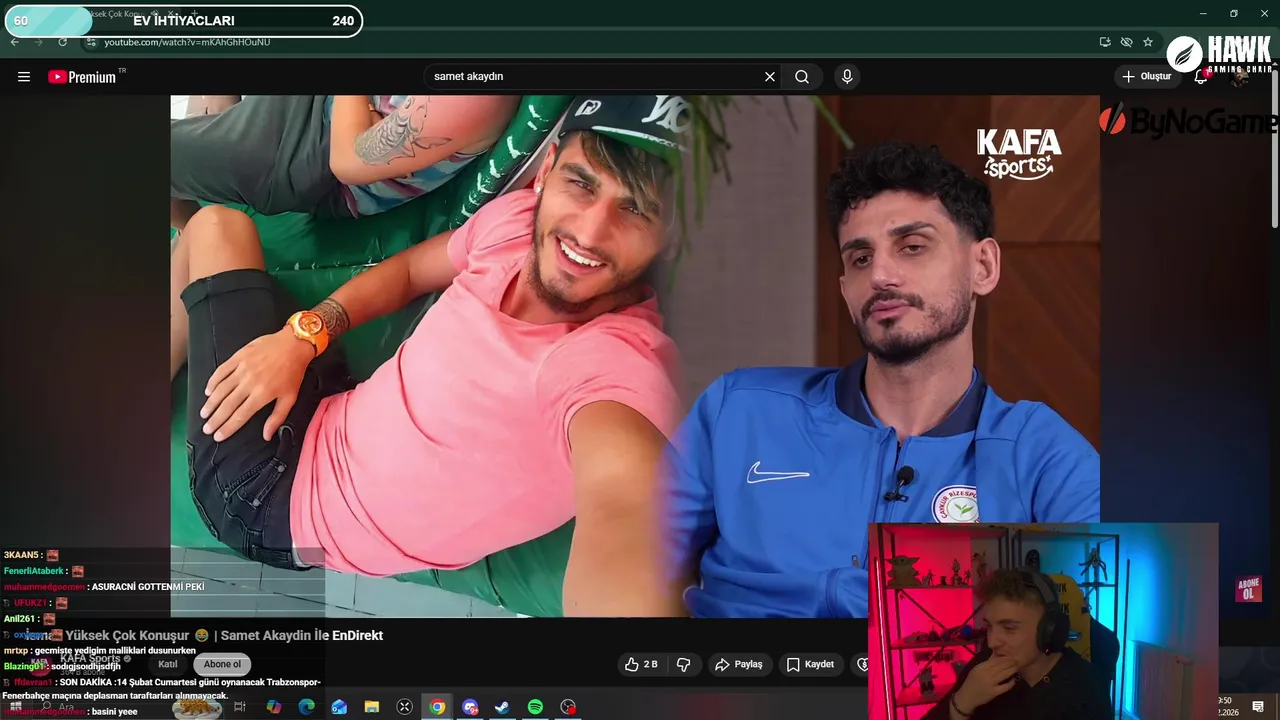Click the Katıl join button

coord(168,664)
